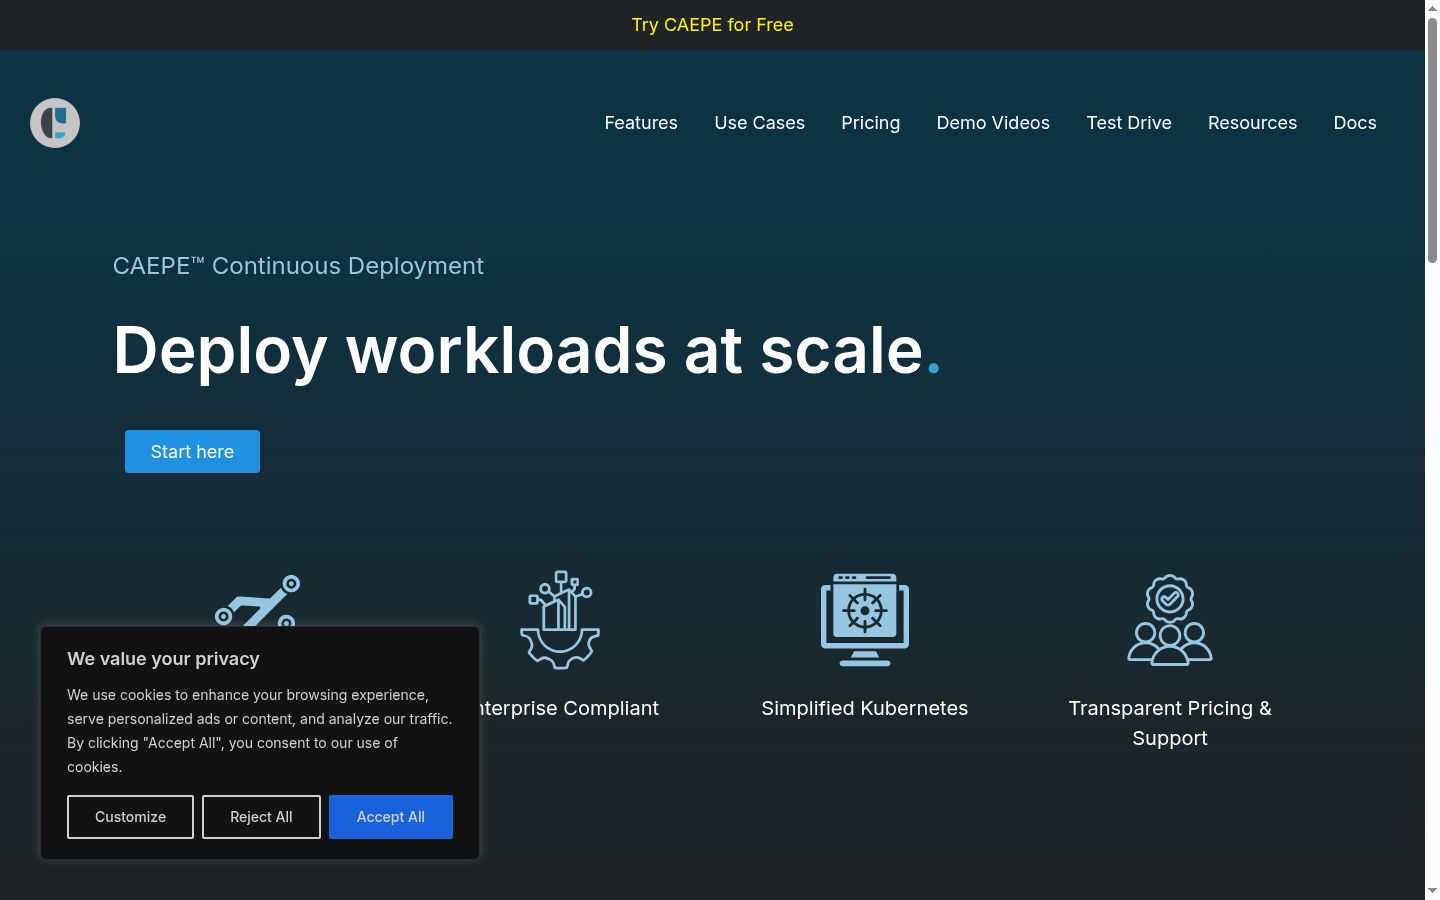Customize cookie preferences
This screenshot has height=900, width=1440.
coord(130,817)
